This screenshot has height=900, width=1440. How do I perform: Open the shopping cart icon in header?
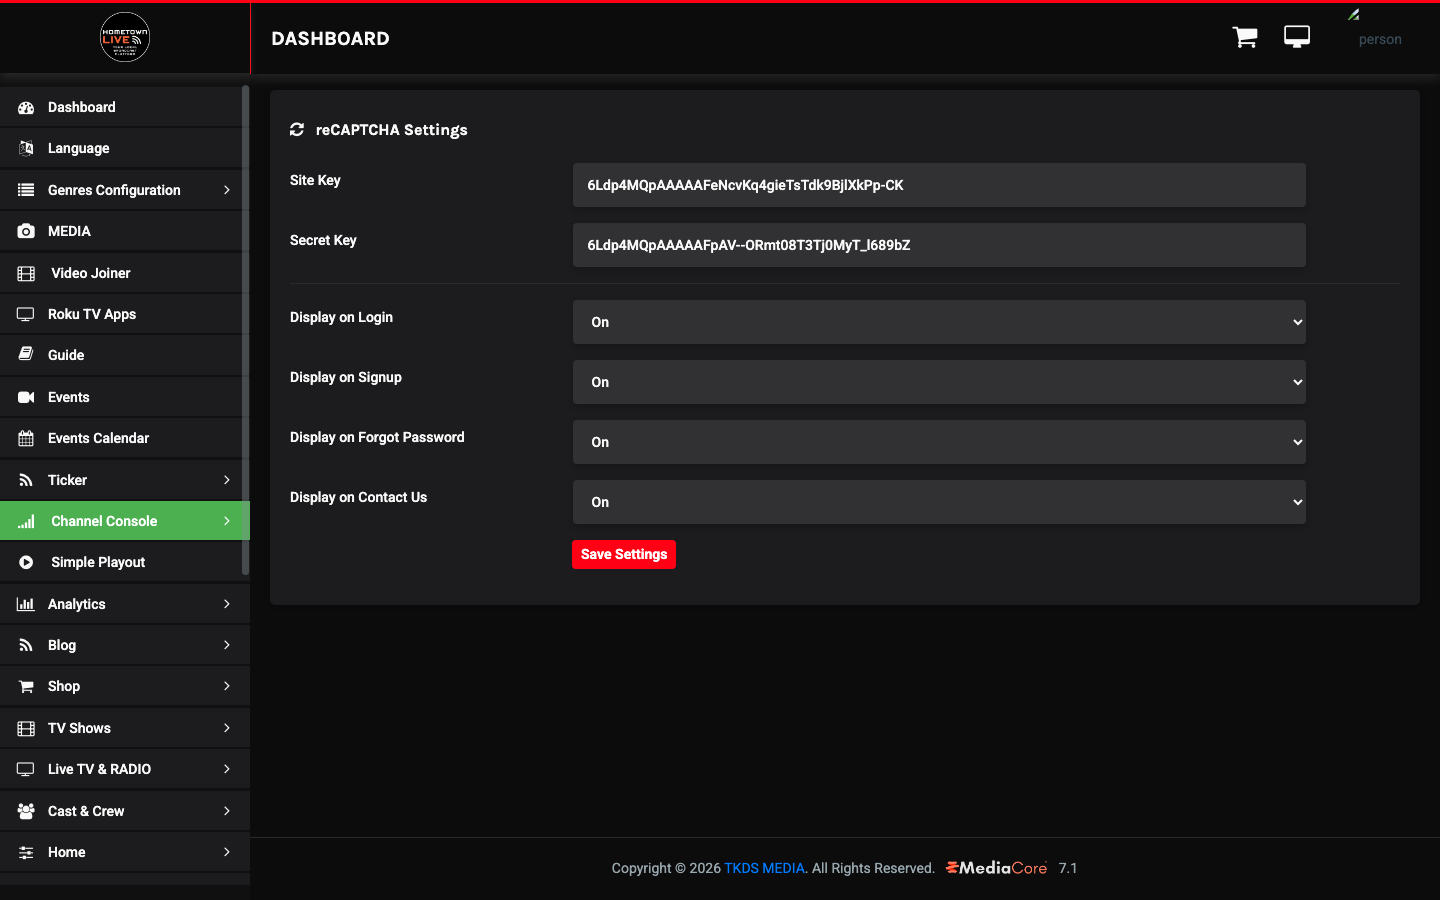(x=1245, y=38)
